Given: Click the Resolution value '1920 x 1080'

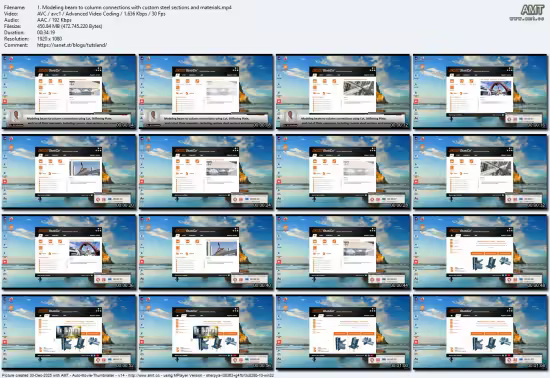Looking at the screenshot, I should coord(49,39).
